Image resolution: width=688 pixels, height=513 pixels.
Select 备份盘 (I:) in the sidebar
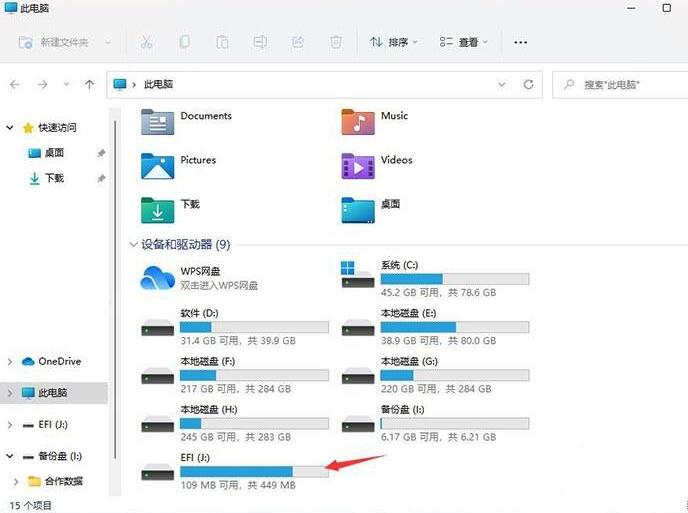[x=52, y=456]
